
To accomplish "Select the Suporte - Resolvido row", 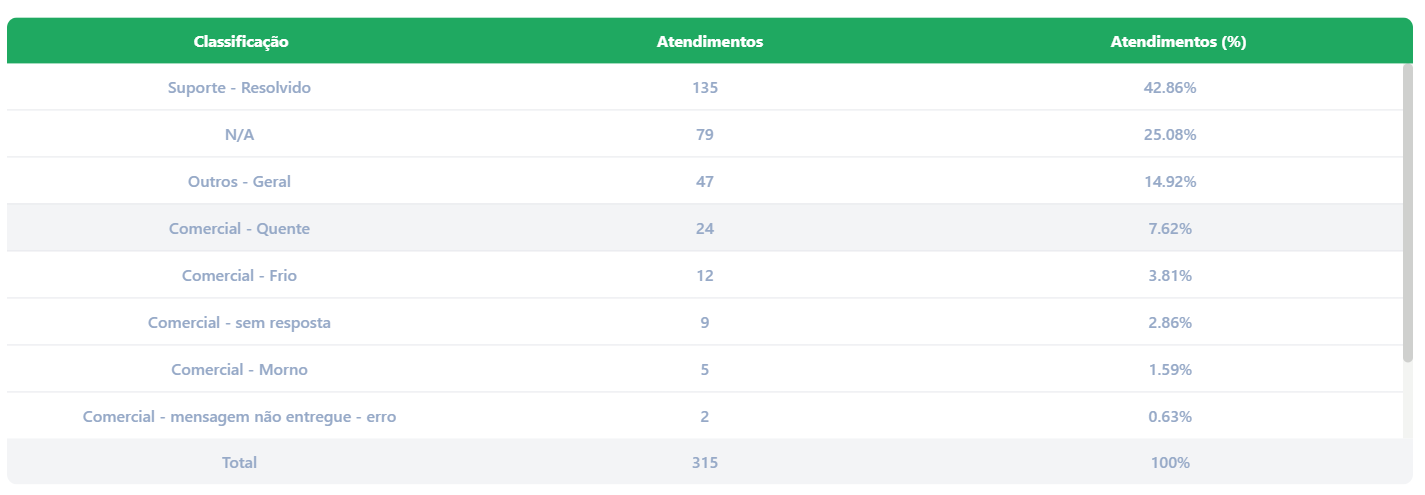I will pos(705,87).
